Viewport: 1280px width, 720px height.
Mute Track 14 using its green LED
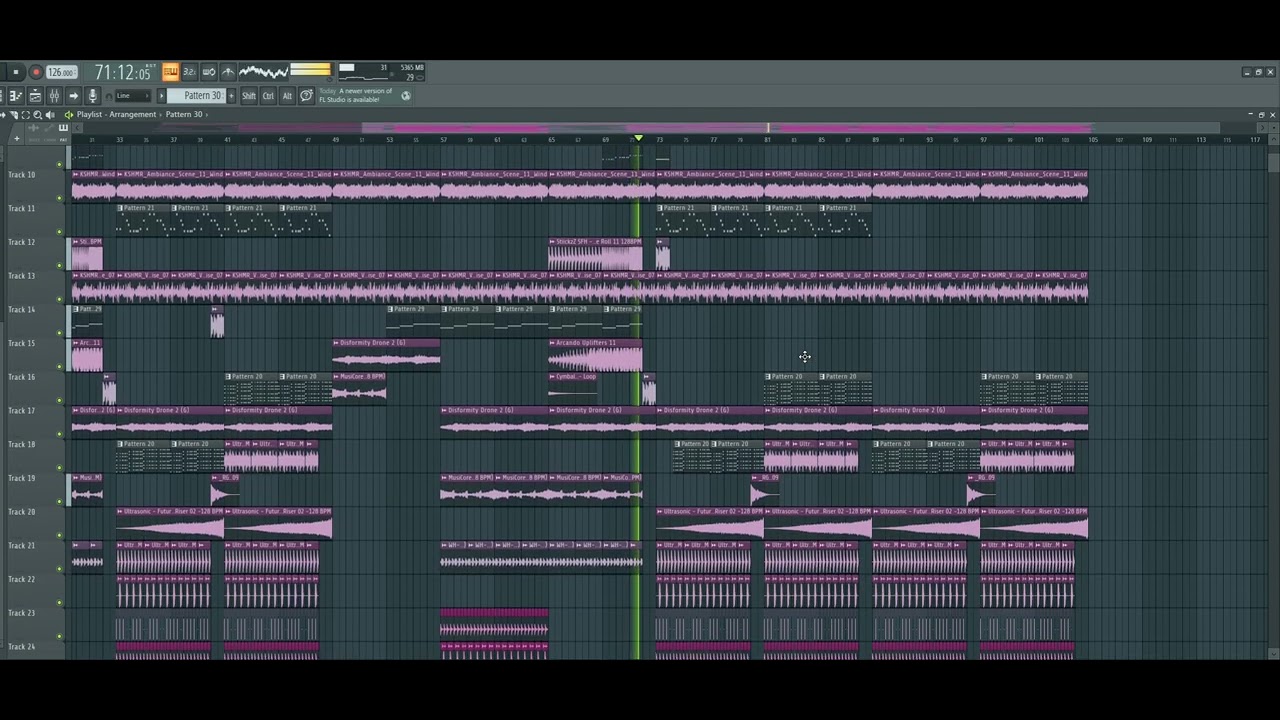pyautogui.click(x=59, y=333)
